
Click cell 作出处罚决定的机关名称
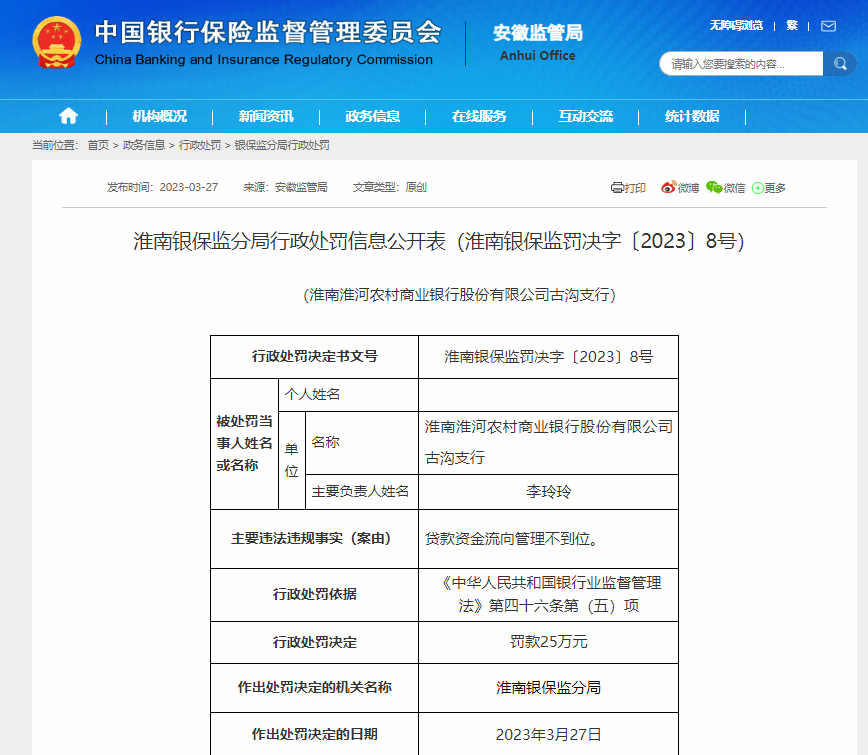314,687
